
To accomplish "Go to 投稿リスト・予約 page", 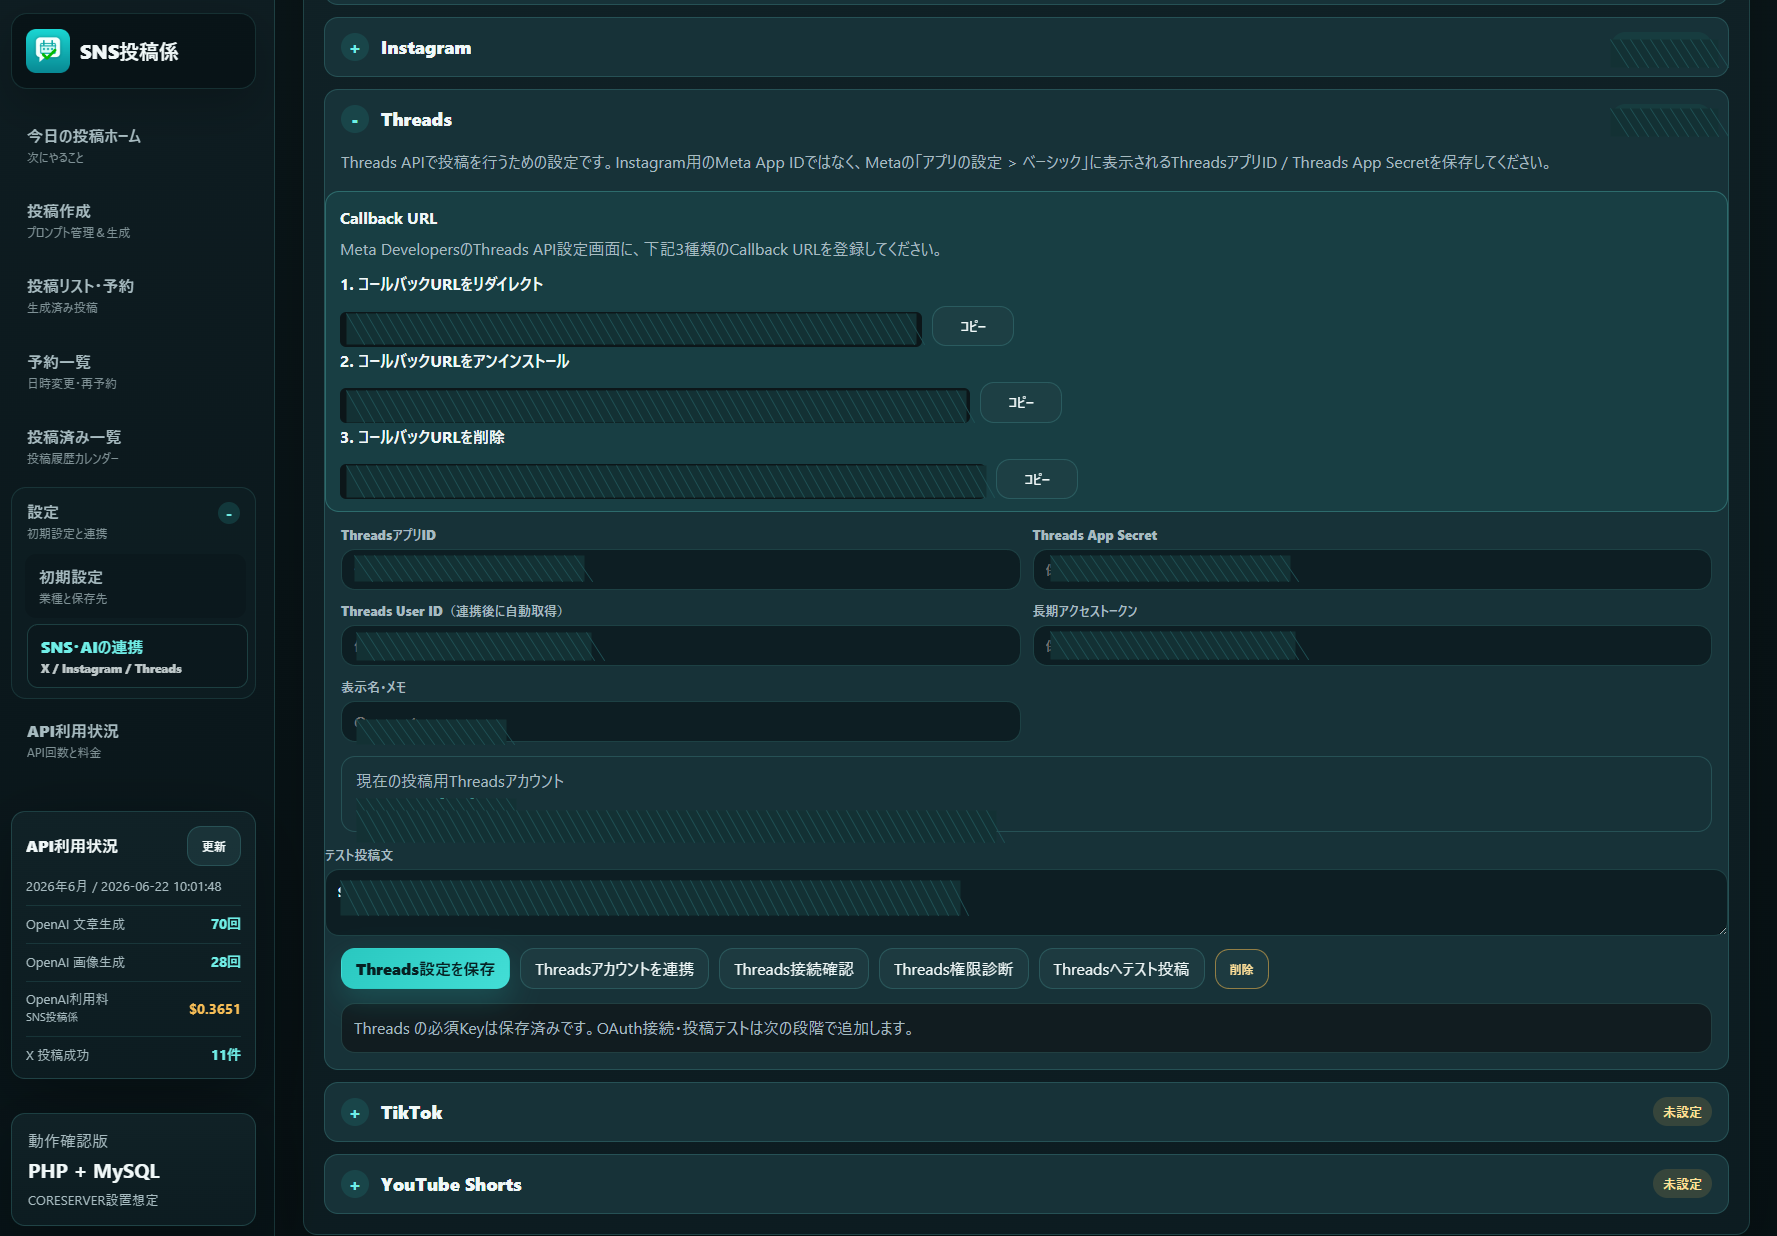I will coord(133,295).
